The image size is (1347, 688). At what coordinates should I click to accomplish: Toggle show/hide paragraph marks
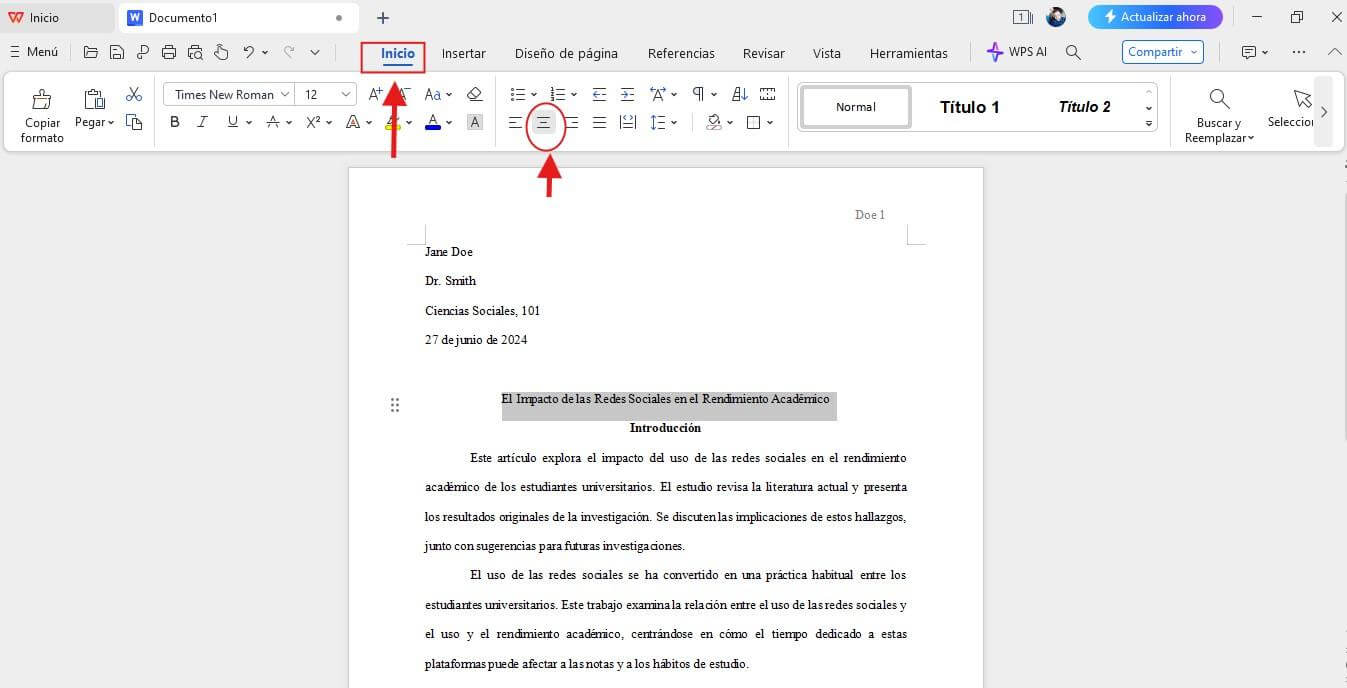pyautogui.click(x=700, y=93)
